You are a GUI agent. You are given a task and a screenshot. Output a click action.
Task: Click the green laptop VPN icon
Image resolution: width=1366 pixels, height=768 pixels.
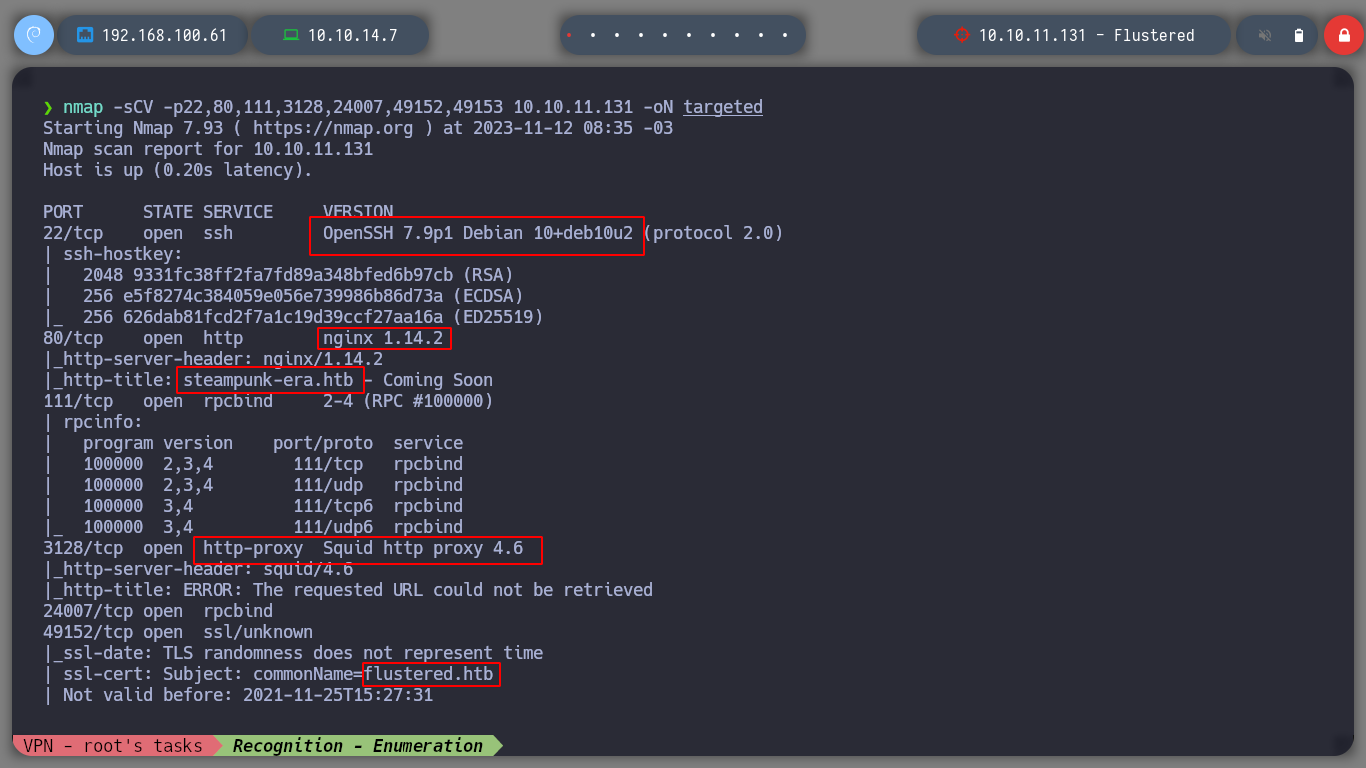pyautogui.click(x=291, y=35)
